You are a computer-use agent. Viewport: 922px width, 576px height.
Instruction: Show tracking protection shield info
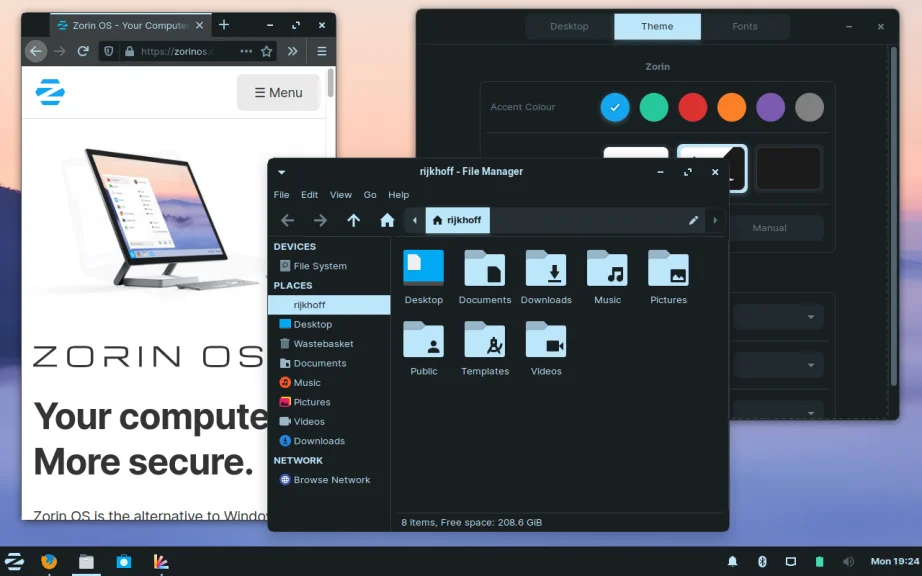108,51
